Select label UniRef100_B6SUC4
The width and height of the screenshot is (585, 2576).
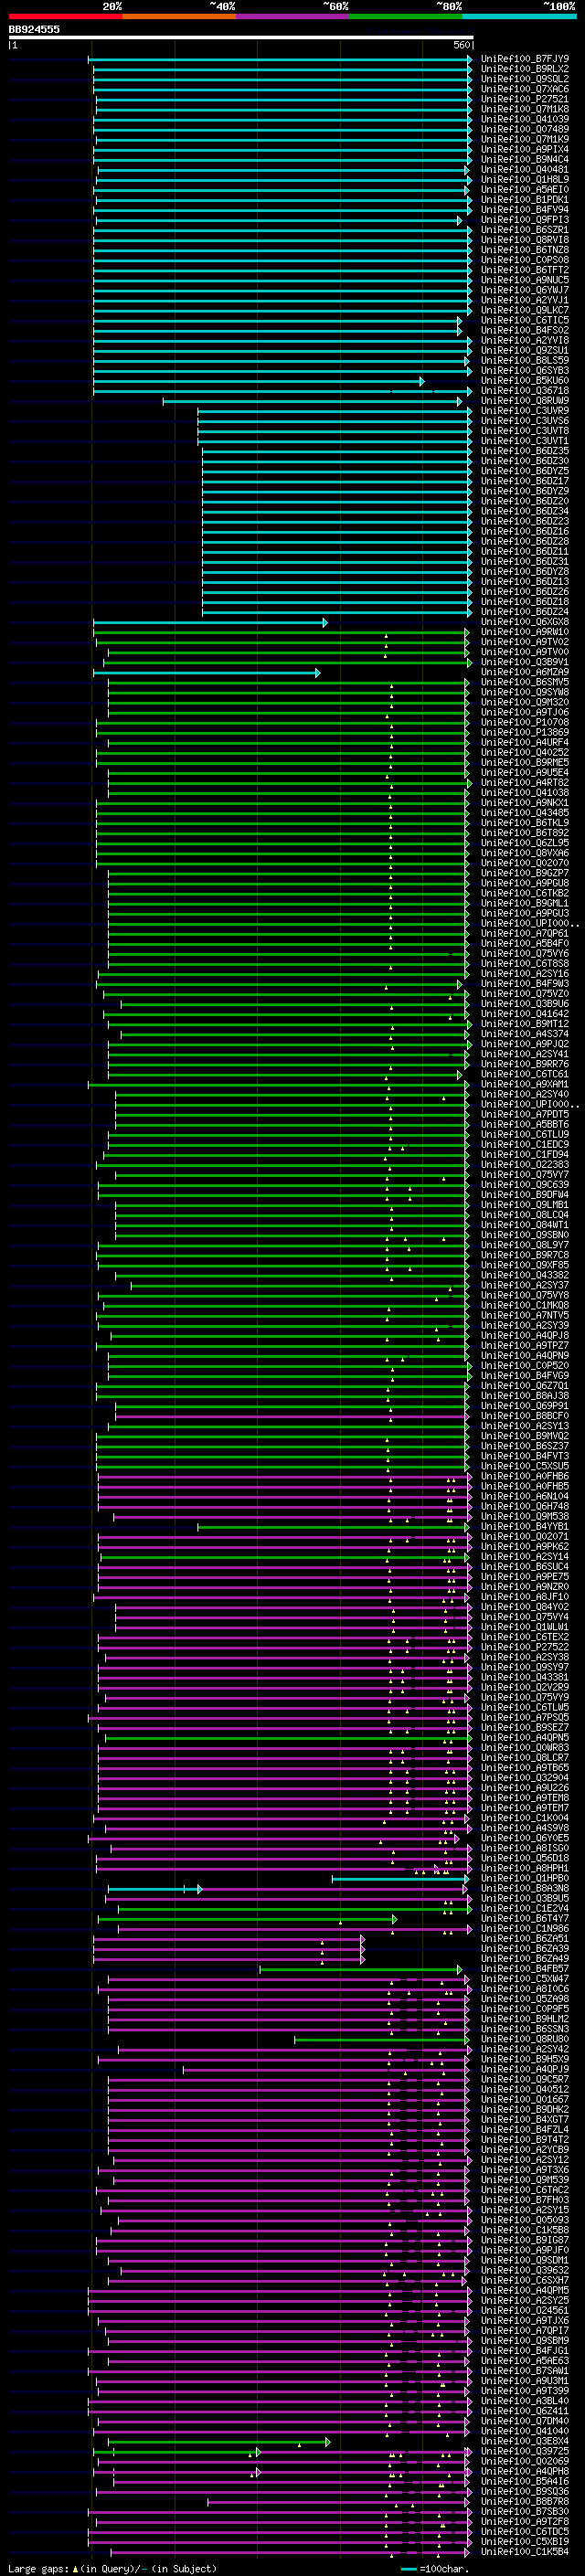[525, 1567]
